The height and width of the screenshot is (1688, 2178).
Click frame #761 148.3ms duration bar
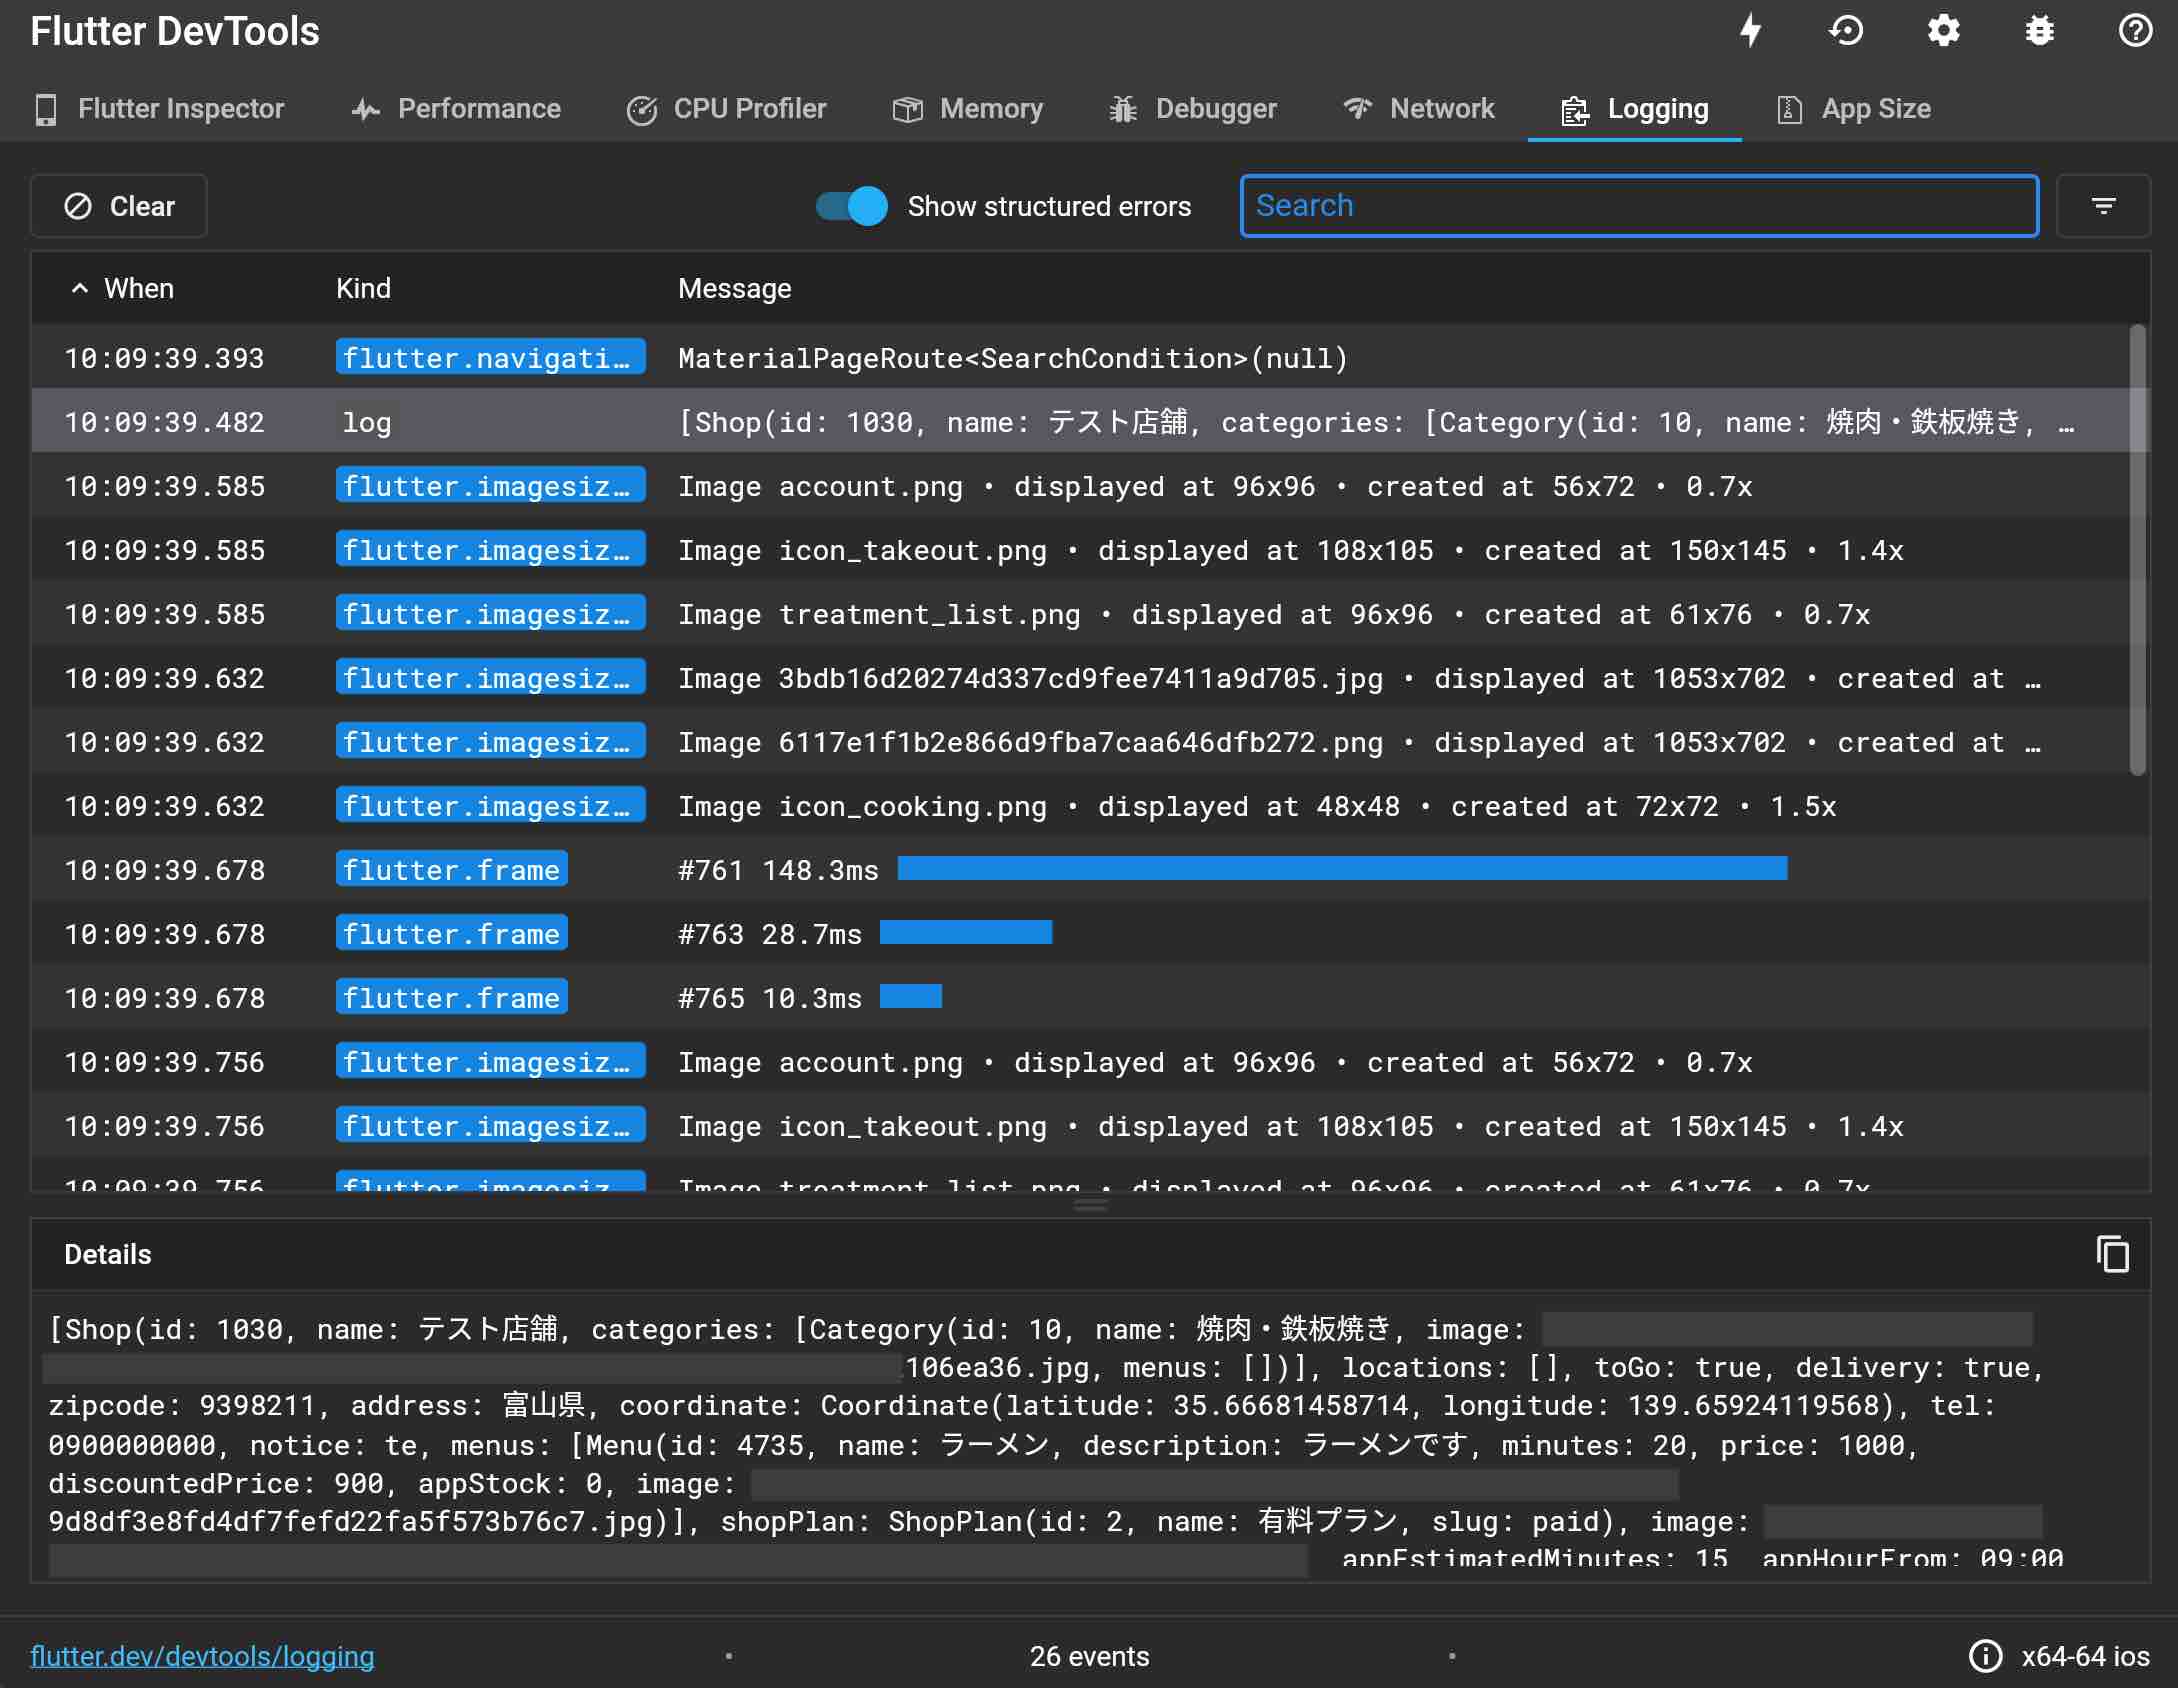pyautogui.click(x=1342, y=869)
